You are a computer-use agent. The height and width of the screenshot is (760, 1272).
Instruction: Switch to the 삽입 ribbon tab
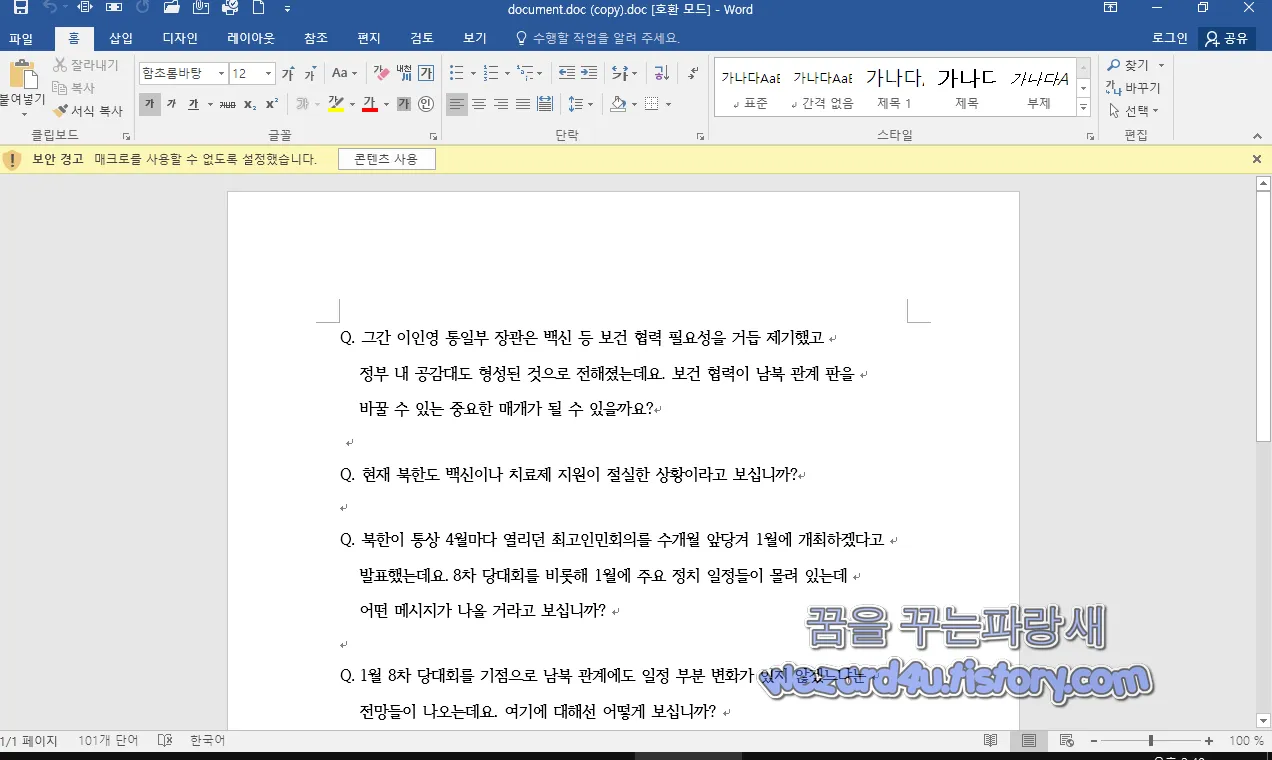pos(120,37)
